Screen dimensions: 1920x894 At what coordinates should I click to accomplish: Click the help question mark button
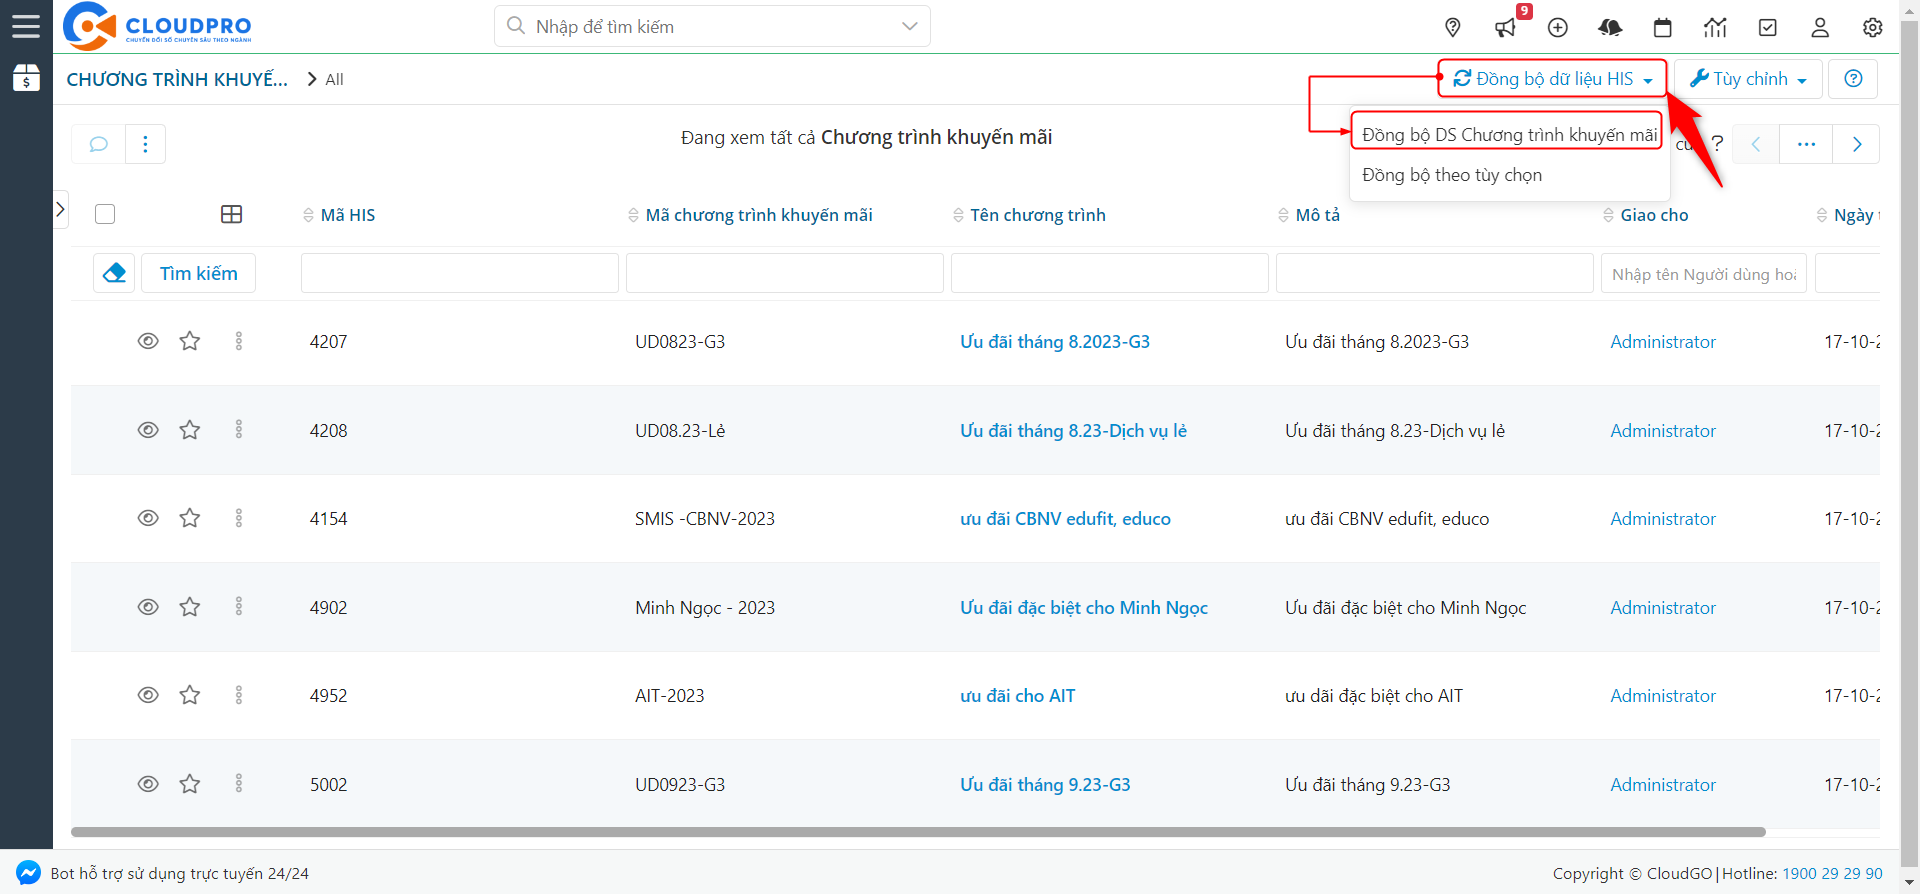pos(1853,79)
